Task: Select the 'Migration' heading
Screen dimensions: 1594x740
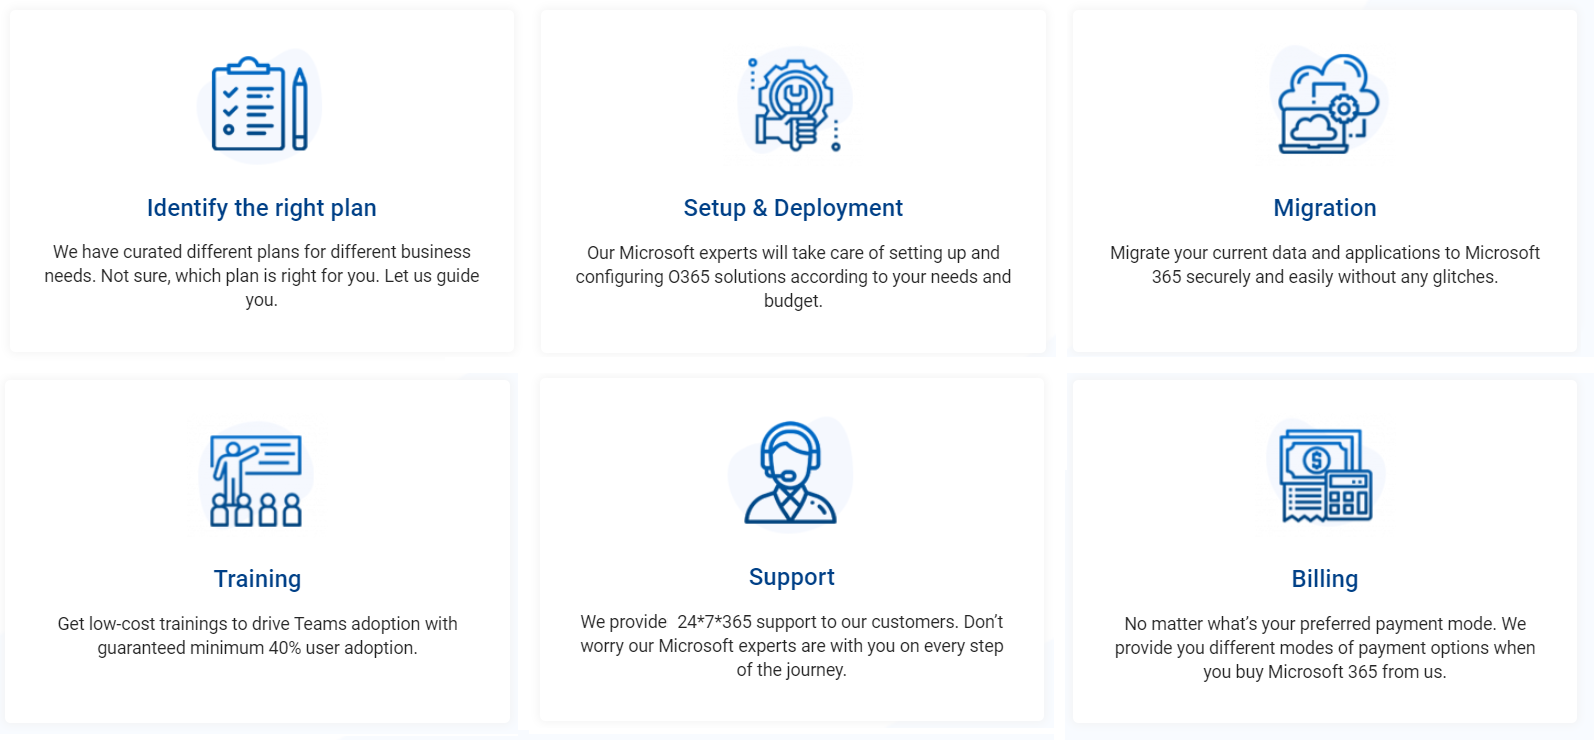Action: pyautogui.click(x=1325, y=208)
